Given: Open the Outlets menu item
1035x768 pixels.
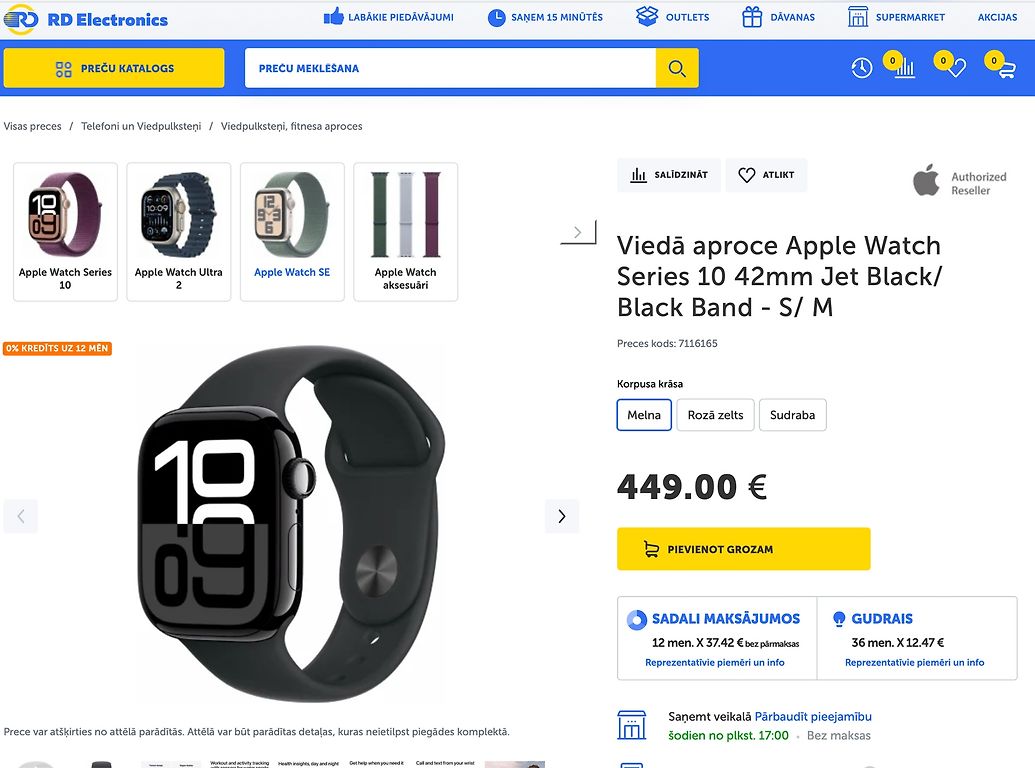Looking at the screenshot, I should [x=673, y=16].
